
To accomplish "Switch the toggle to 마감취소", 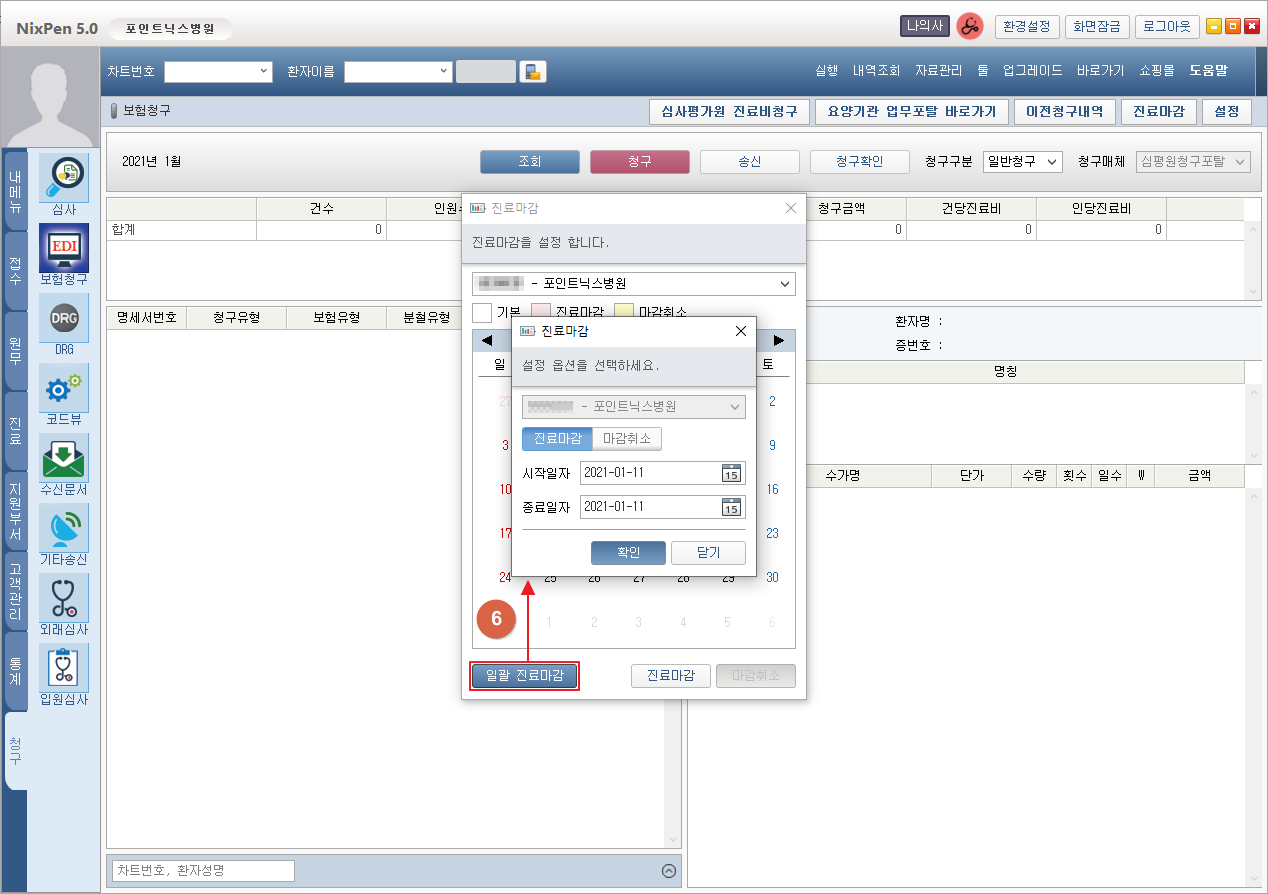I will 627,439.
